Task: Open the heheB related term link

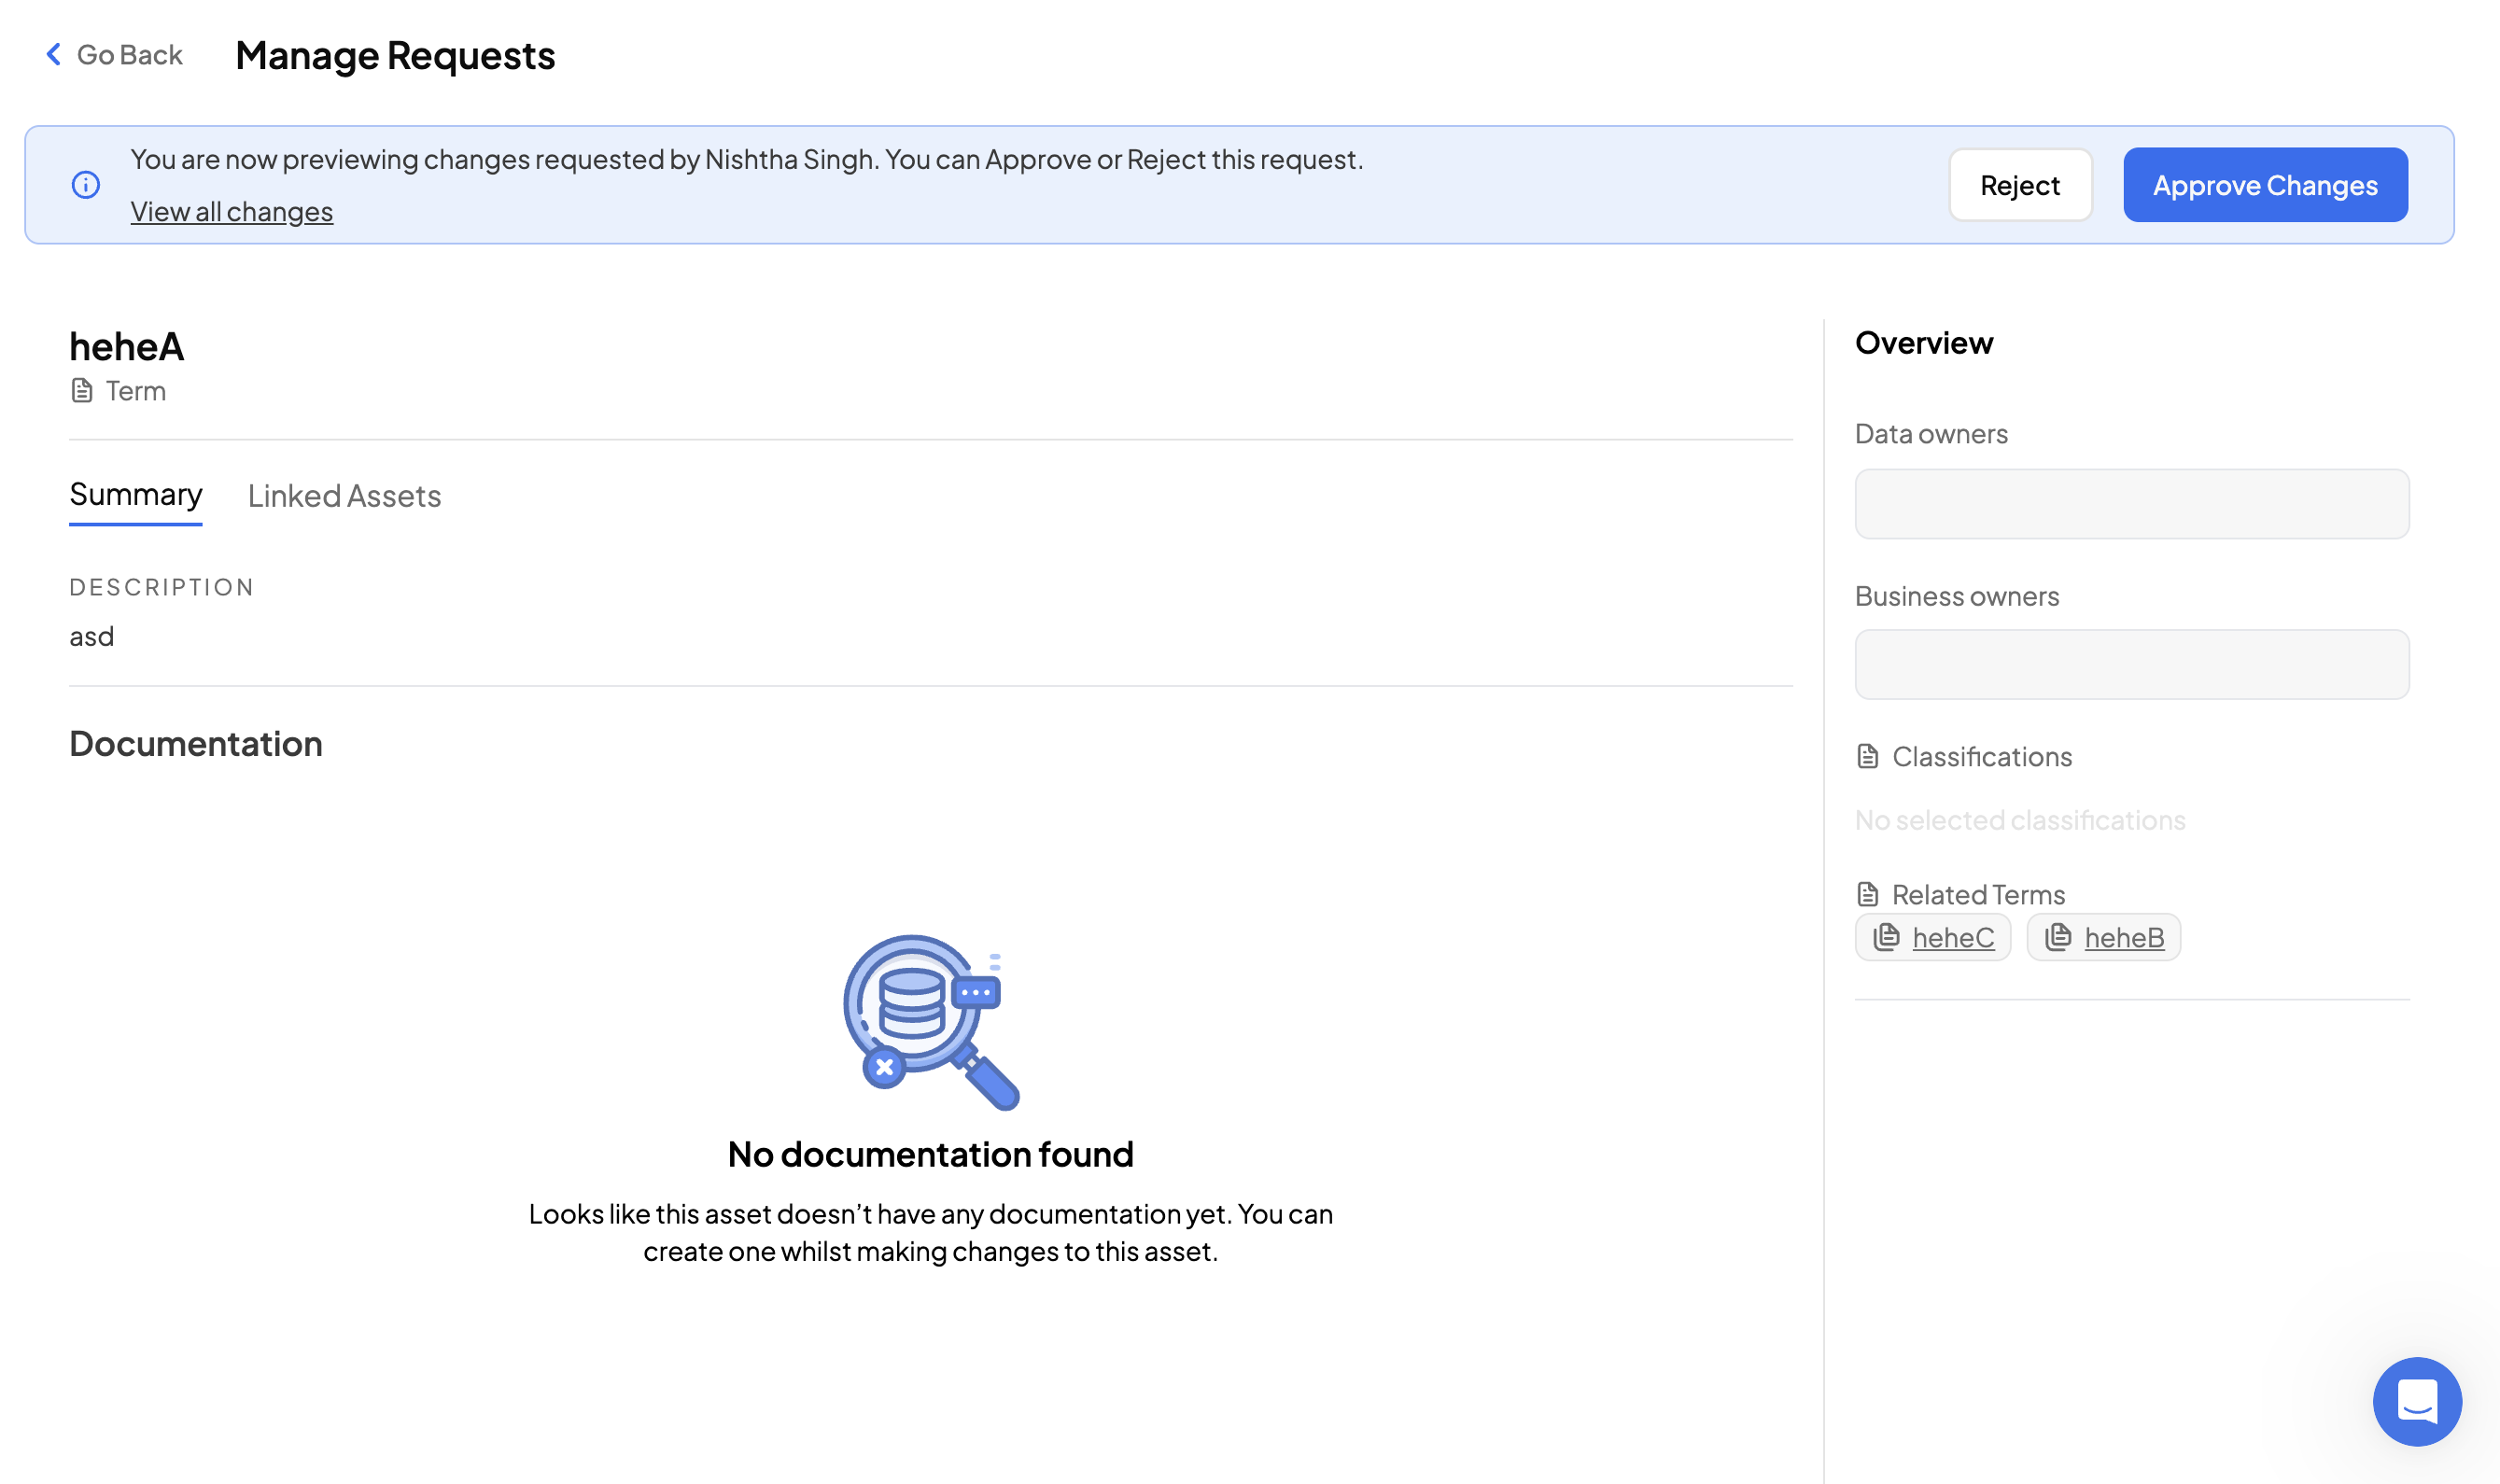Action: (x=2123, y=938)
